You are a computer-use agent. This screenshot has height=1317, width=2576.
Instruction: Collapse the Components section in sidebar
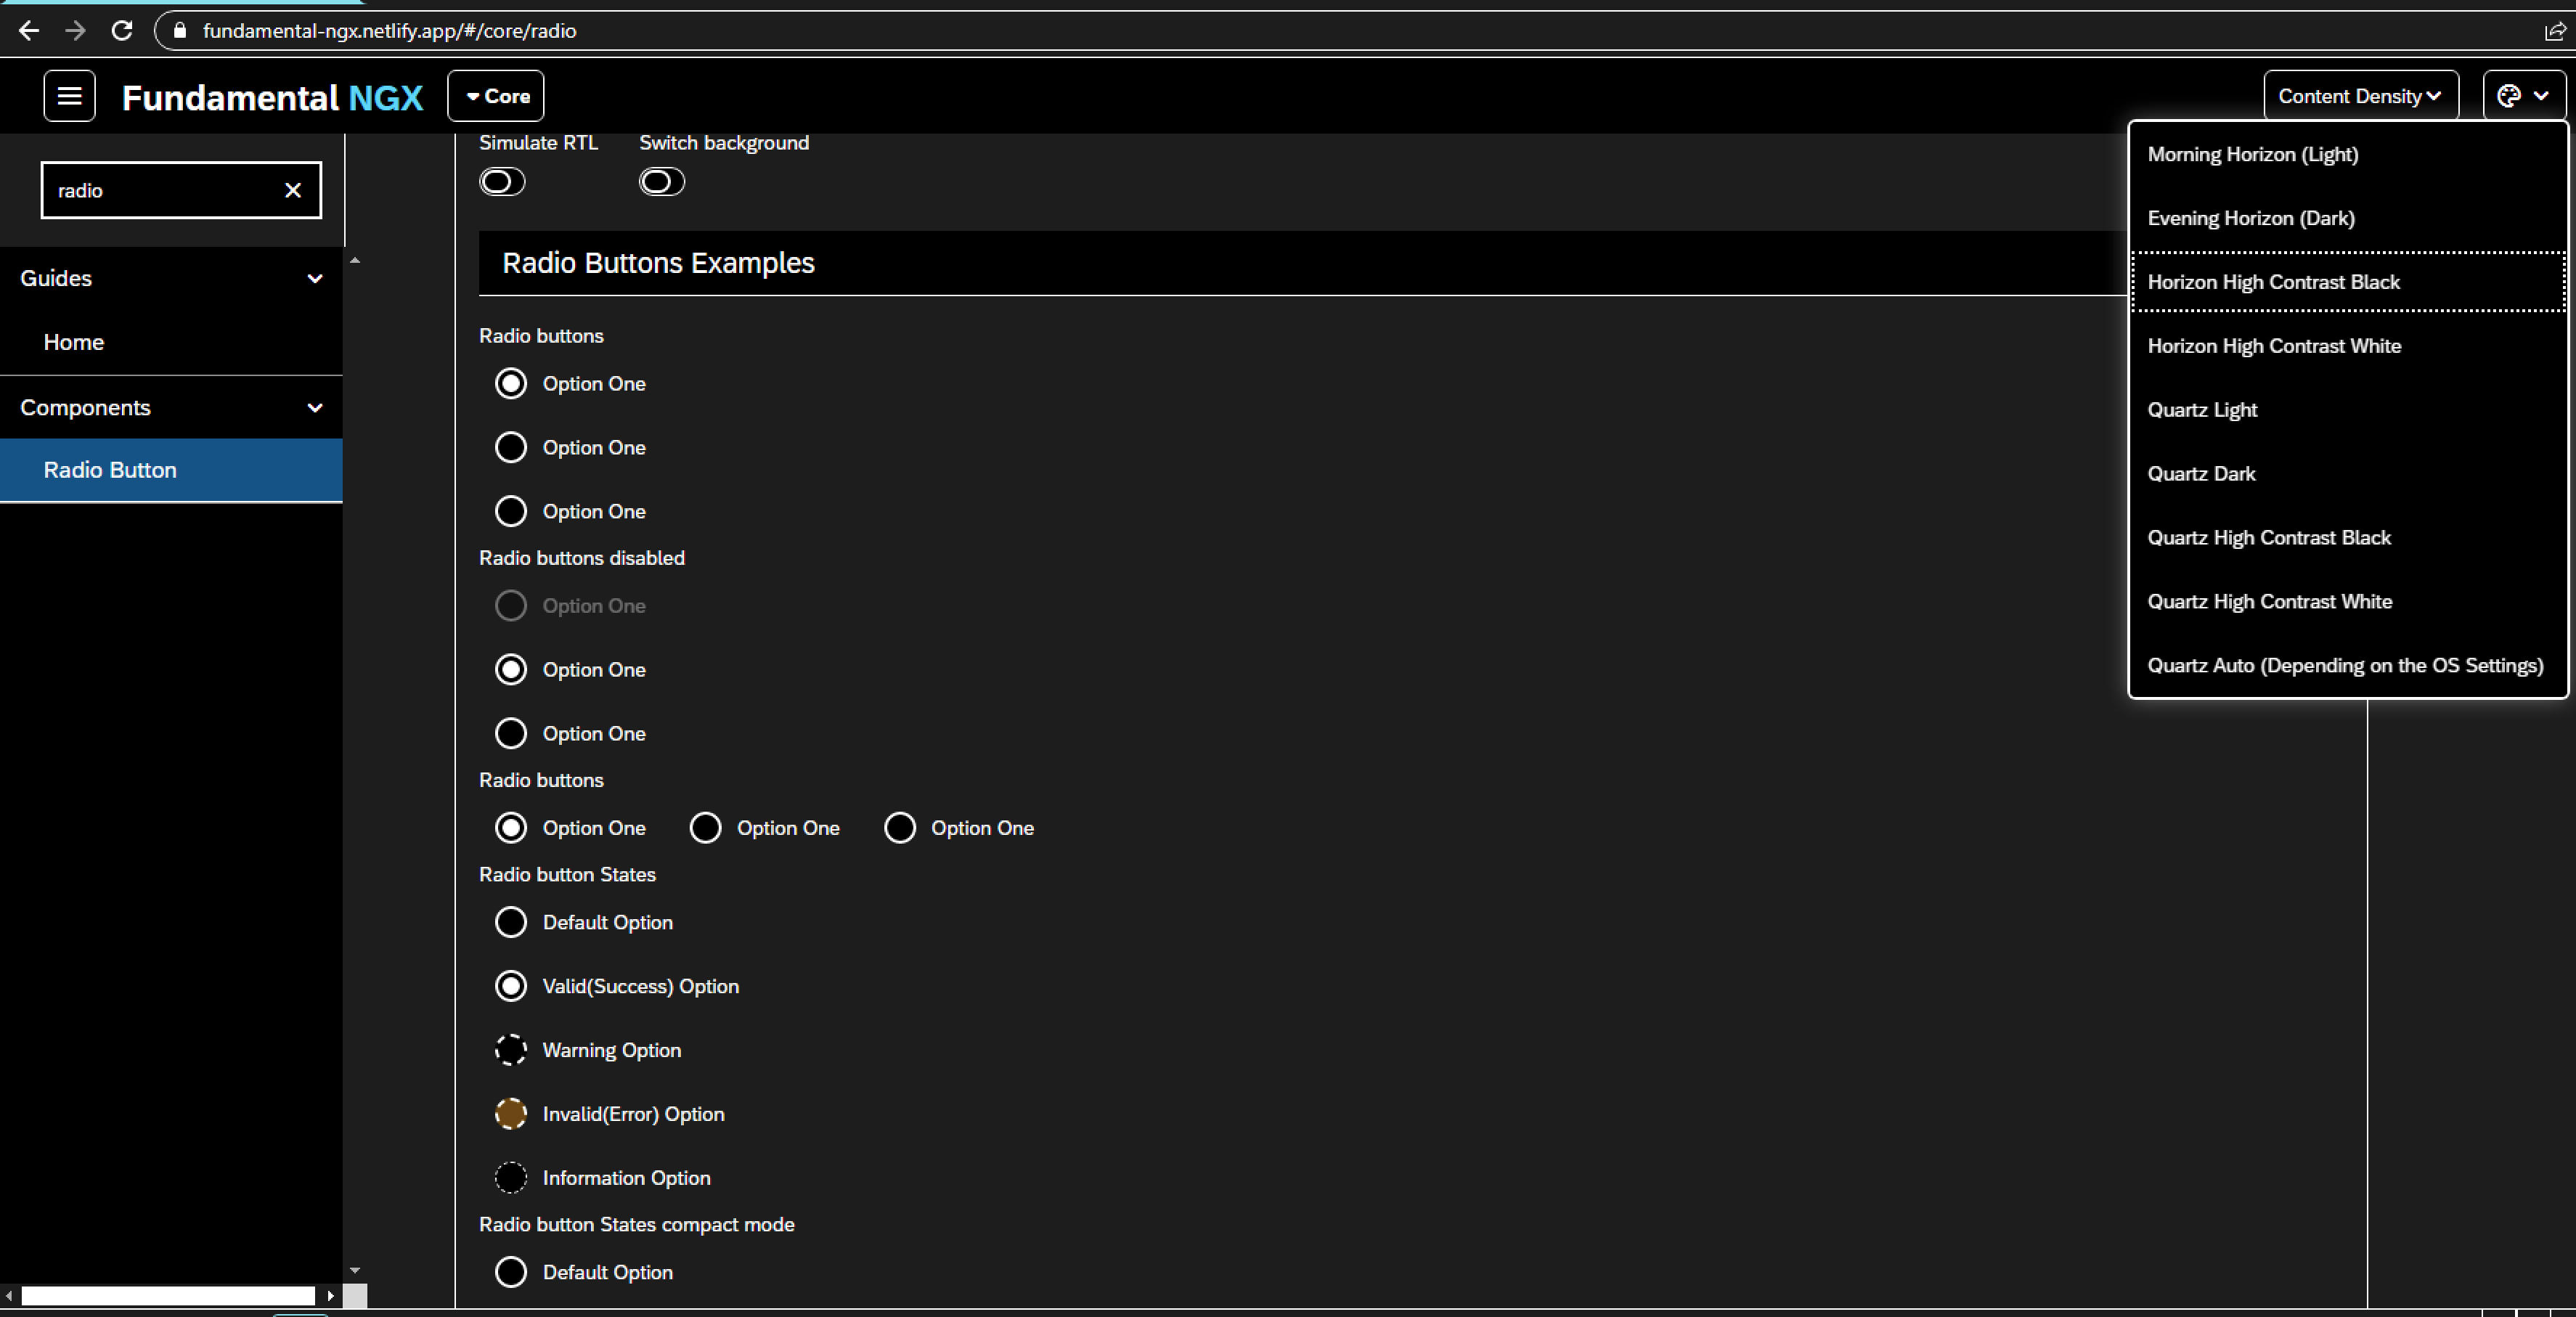tap(314, 408)
